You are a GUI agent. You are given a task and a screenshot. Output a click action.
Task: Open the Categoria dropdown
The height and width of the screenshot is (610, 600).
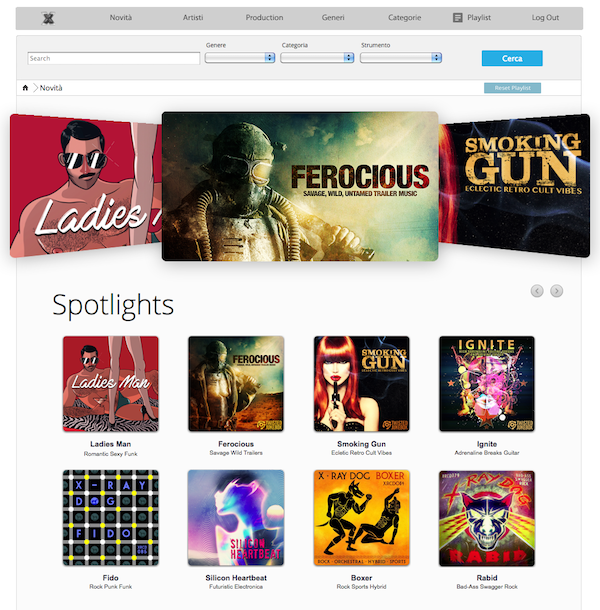click(317, 58)
